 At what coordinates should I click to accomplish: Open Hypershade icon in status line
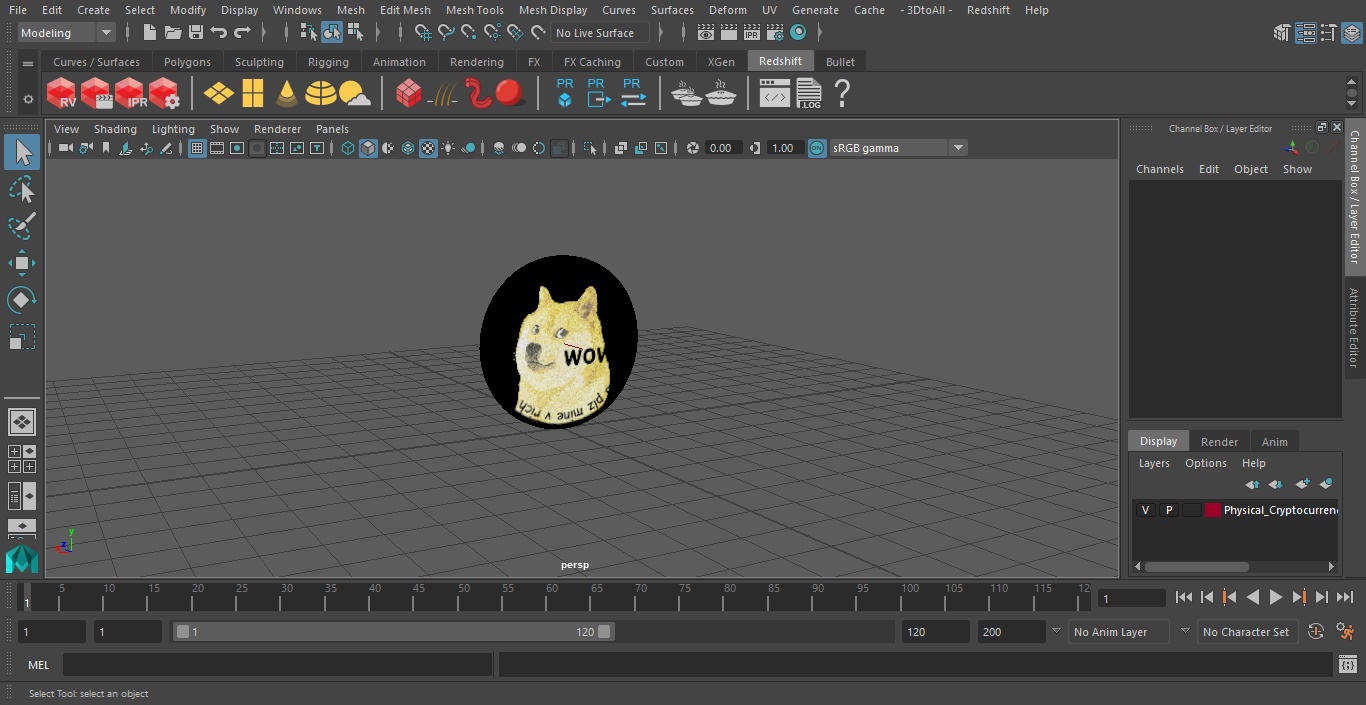click(798, 33)
